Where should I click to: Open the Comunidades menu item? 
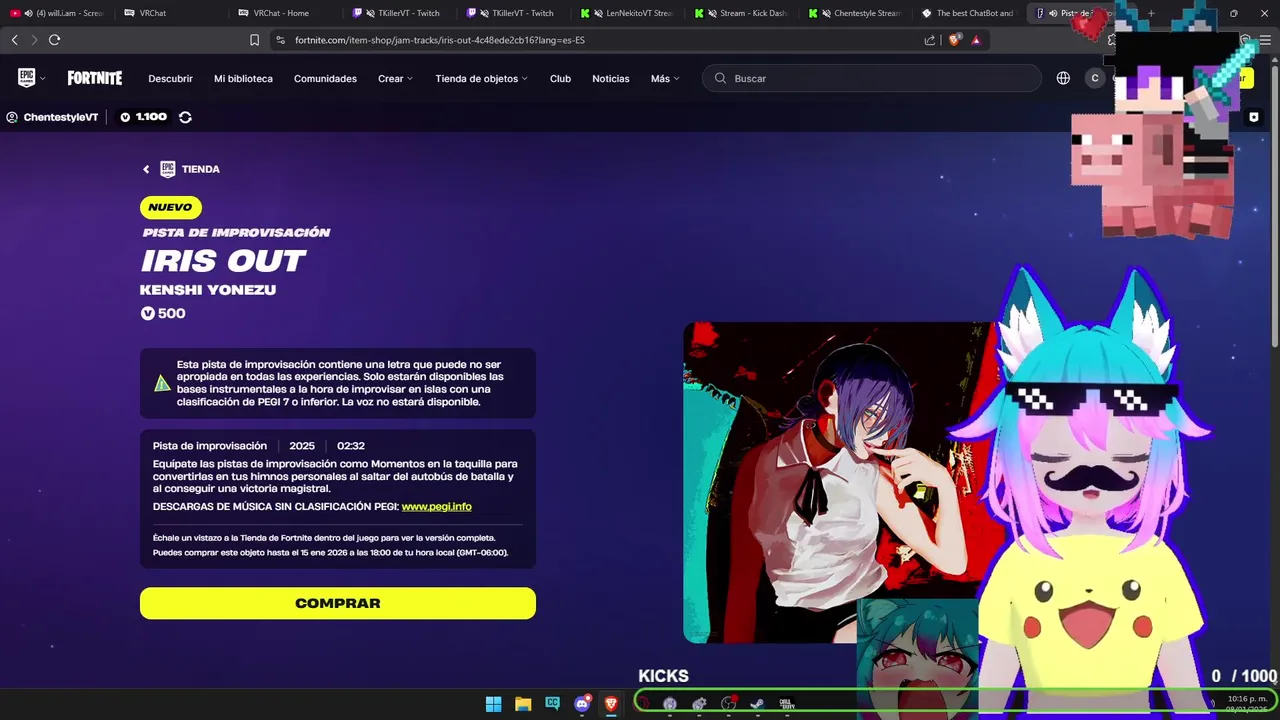click(x=325, y=78)
